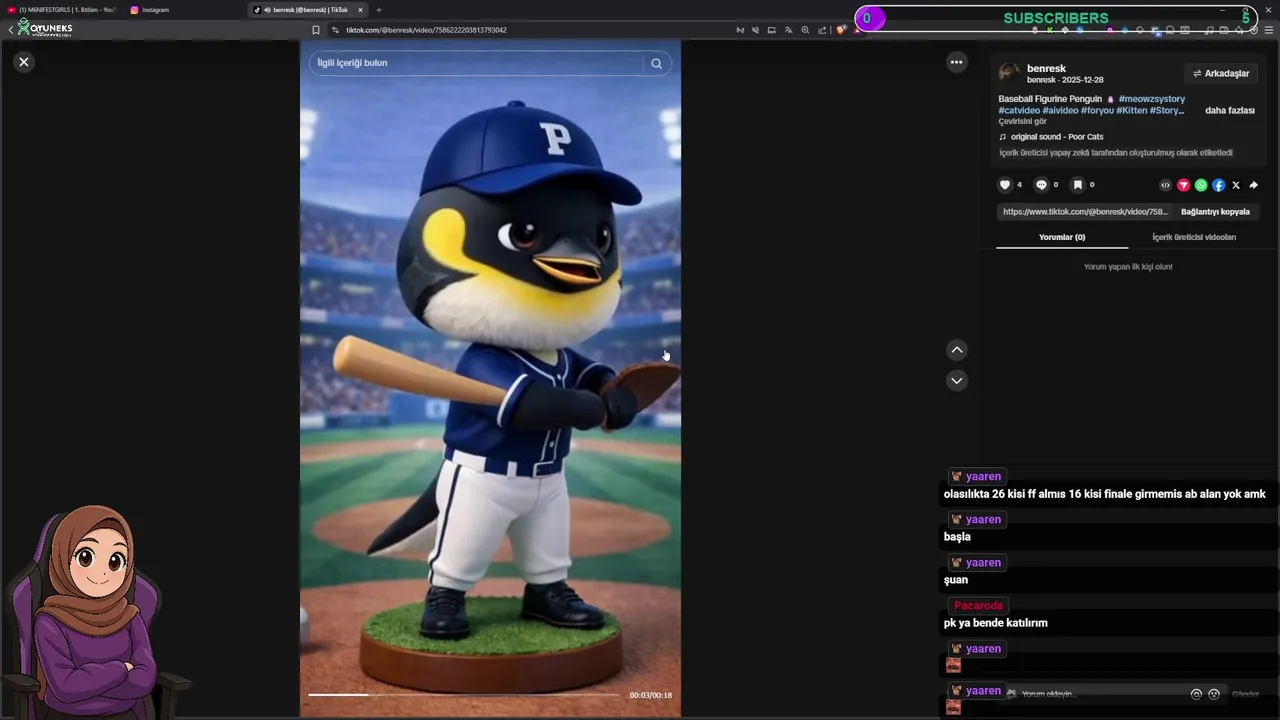Open the #catvideo hashtag
Screen dimensions: 1280x720
point(1019,110)
